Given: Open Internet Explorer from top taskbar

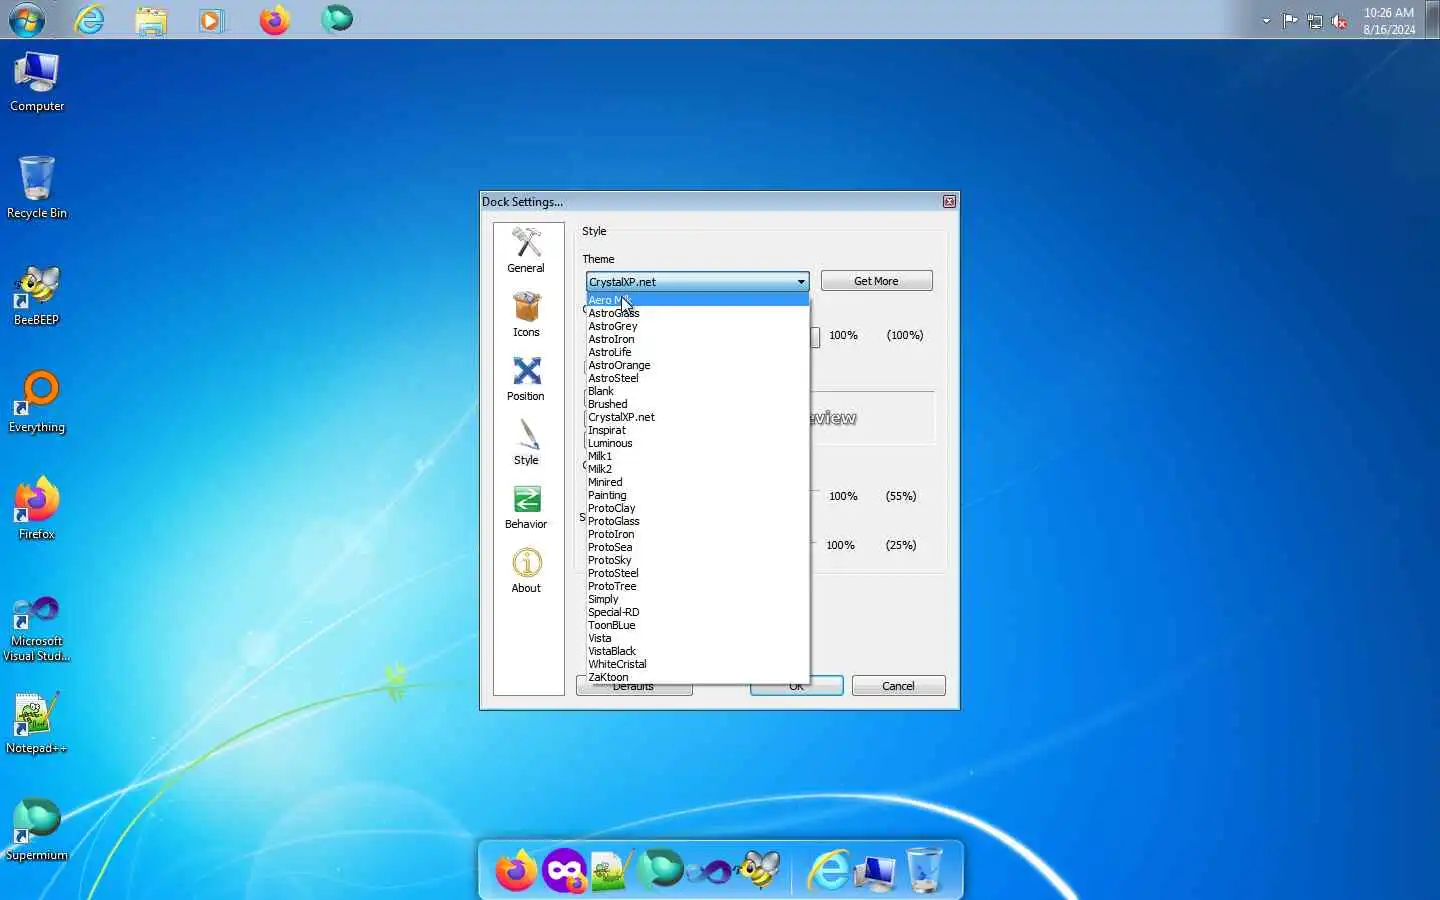Looking at the screenshot, I should point(90,19).
